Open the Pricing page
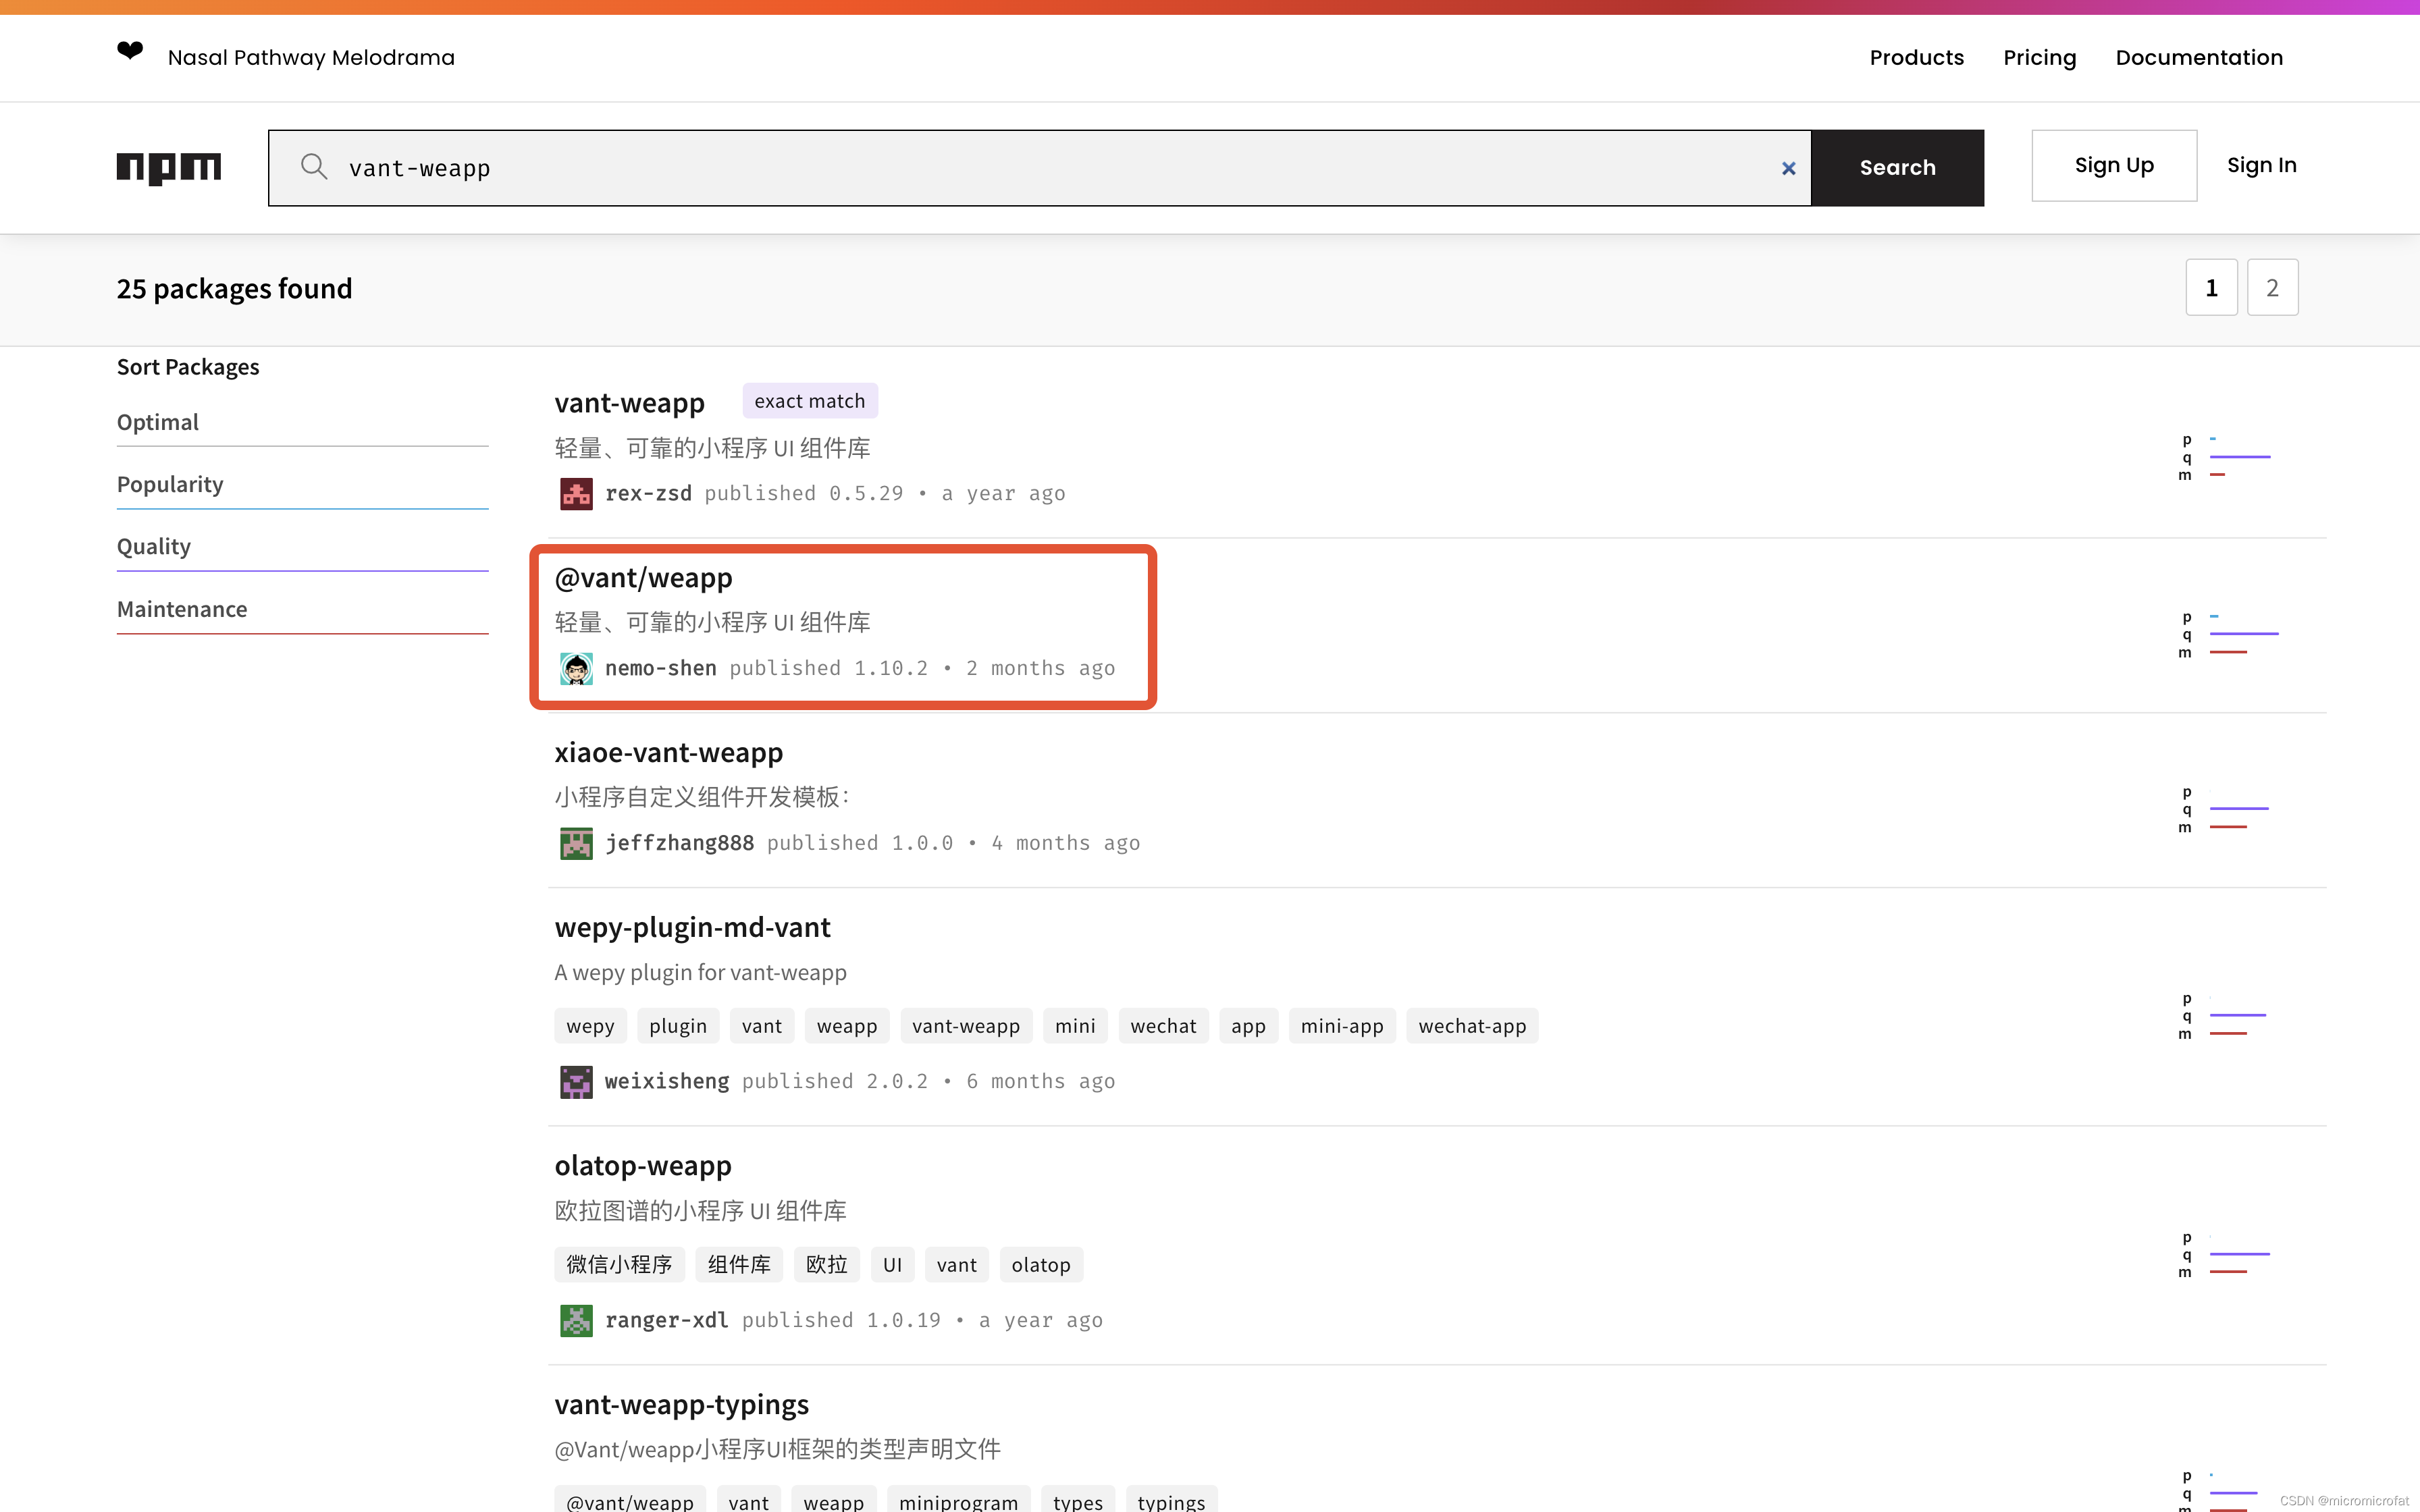This screenshot has height=1512, width=2420. click(x=2039, y=57)
